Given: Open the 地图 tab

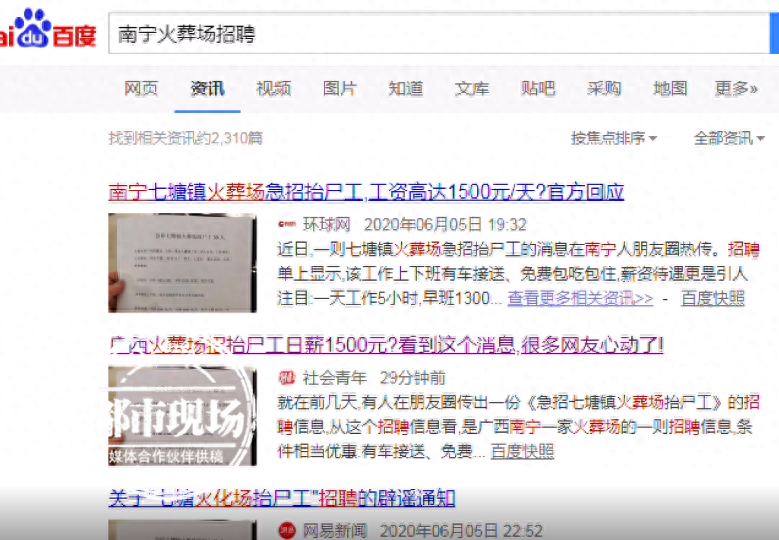Looking at the screenshot, I should [x=670, y=88].
